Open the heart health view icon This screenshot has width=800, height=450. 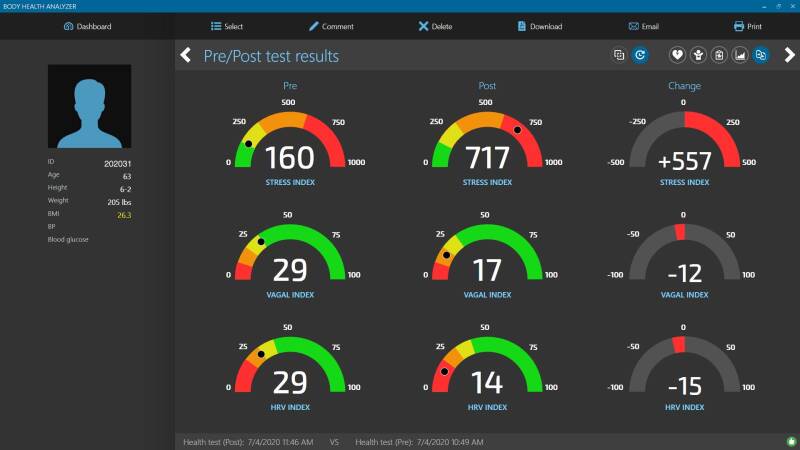[677, 55]
